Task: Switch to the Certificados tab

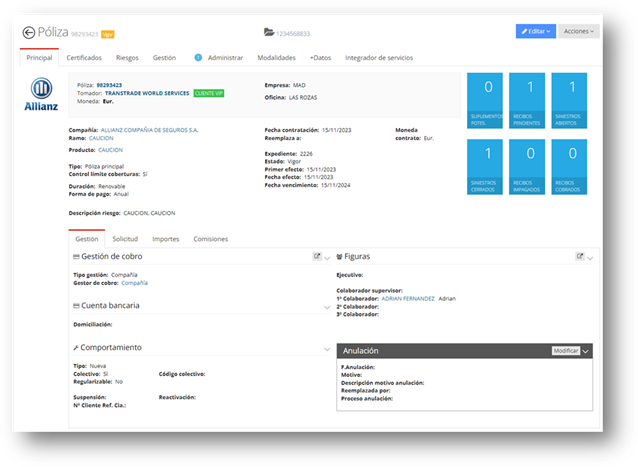Action: [84, 58]
